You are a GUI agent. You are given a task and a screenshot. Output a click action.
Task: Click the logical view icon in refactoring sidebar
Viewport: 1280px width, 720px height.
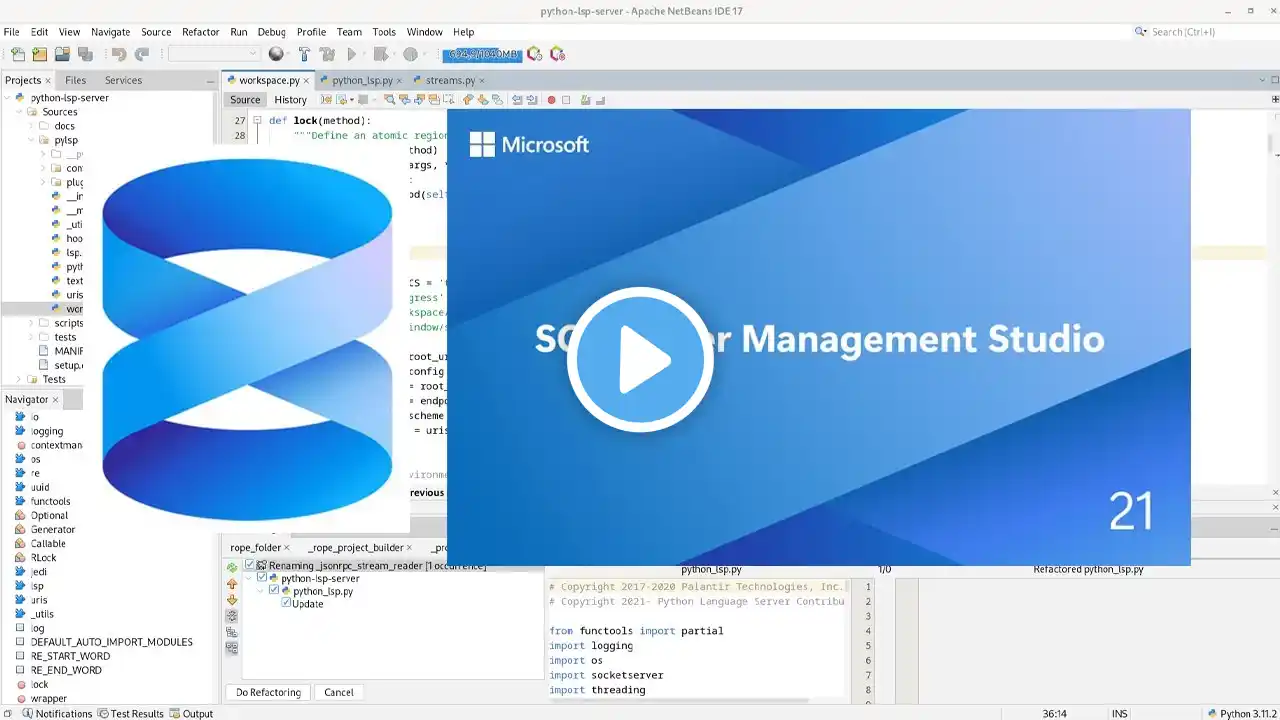point(232,632)
